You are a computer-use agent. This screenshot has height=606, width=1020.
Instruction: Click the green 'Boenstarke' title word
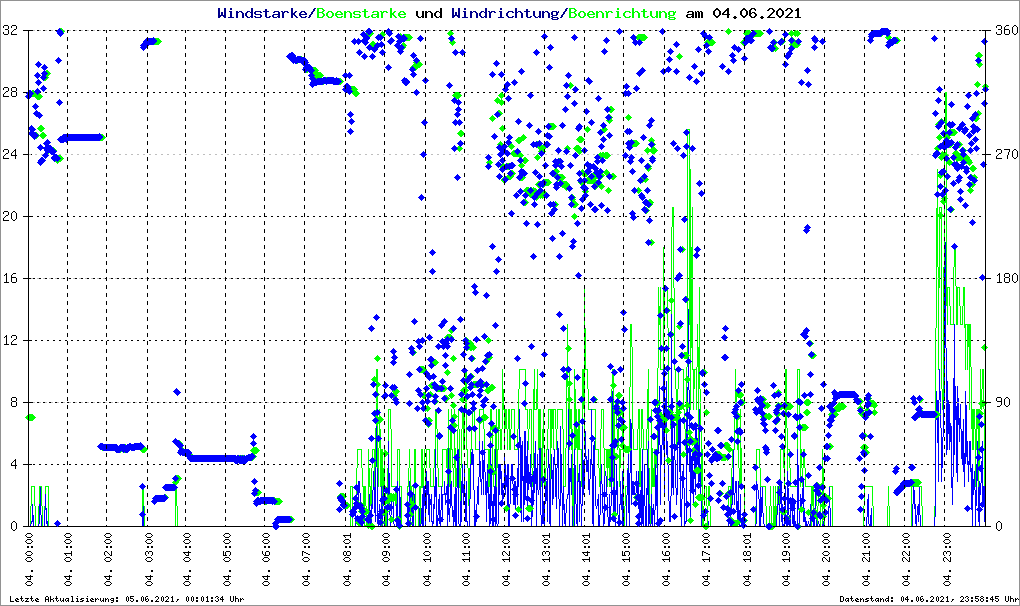pyautogui.click(x=361, y=13)
